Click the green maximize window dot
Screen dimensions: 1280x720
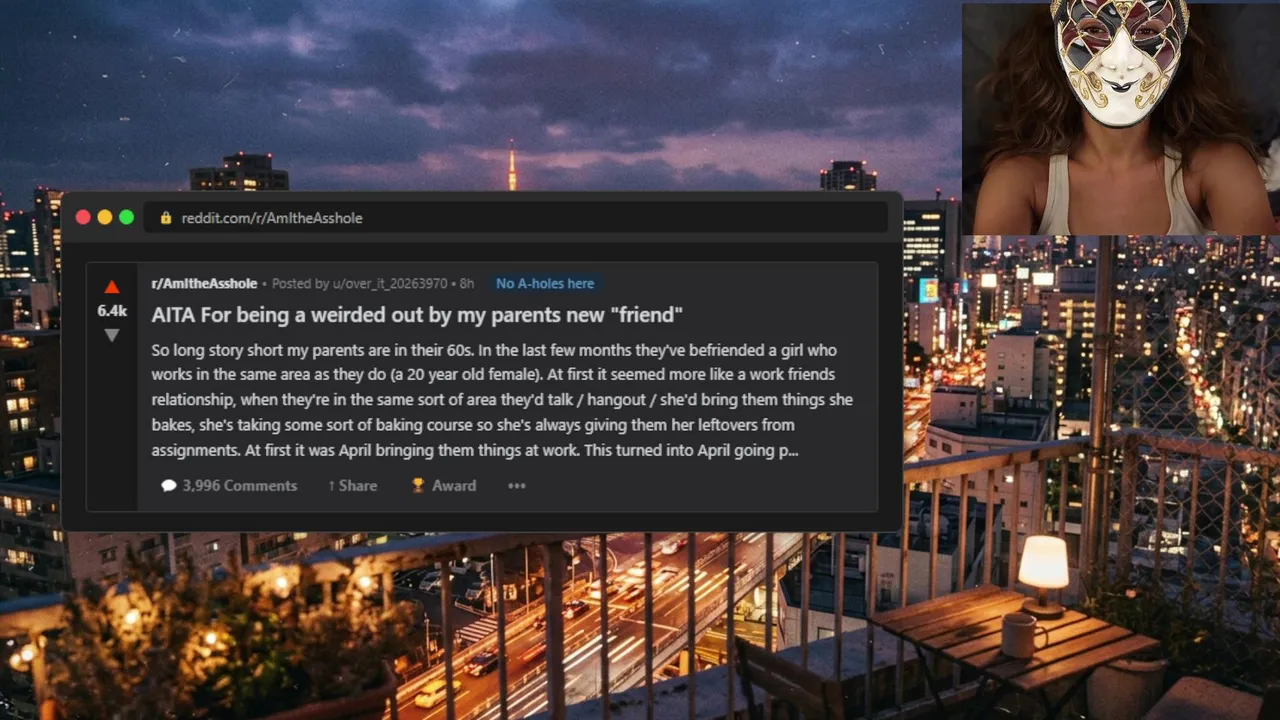pyautogui.click(x=127, y=217)
